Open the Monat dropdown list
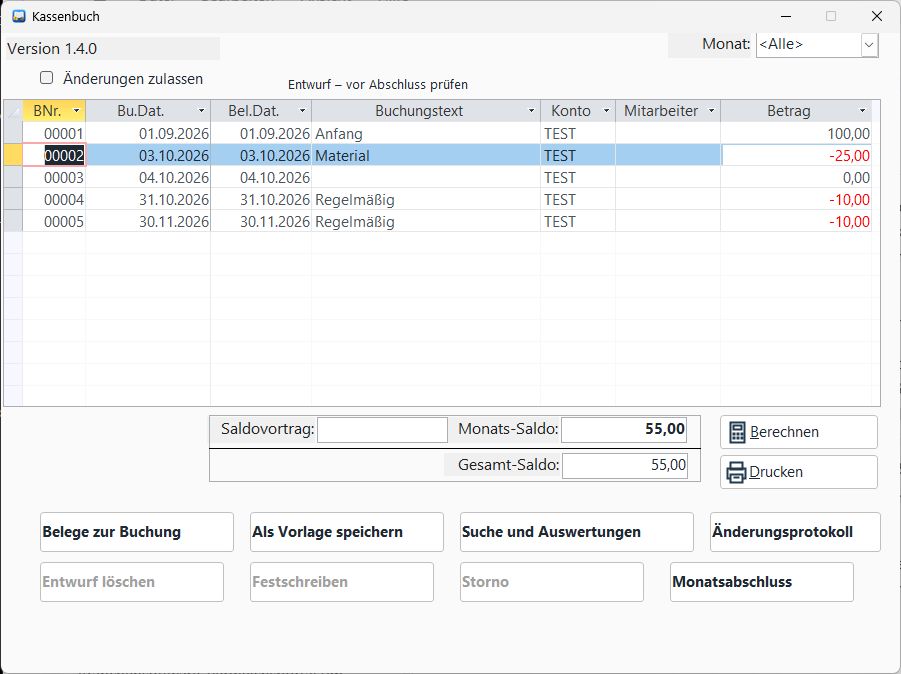Screen dimensions: 901x674 tap(869, 44)
